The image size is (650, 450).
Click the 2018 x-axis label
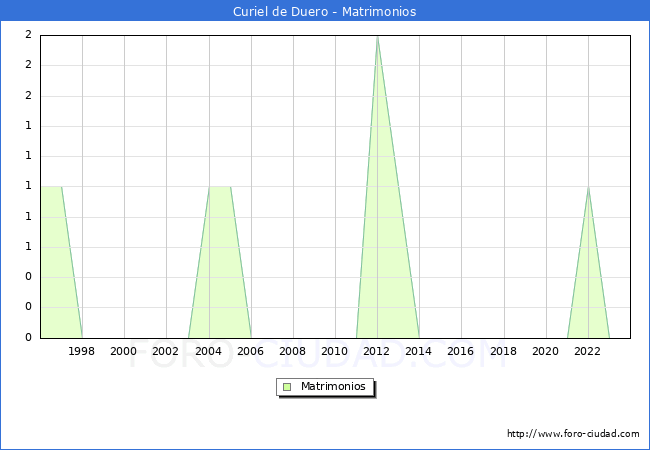coord(504,351)
